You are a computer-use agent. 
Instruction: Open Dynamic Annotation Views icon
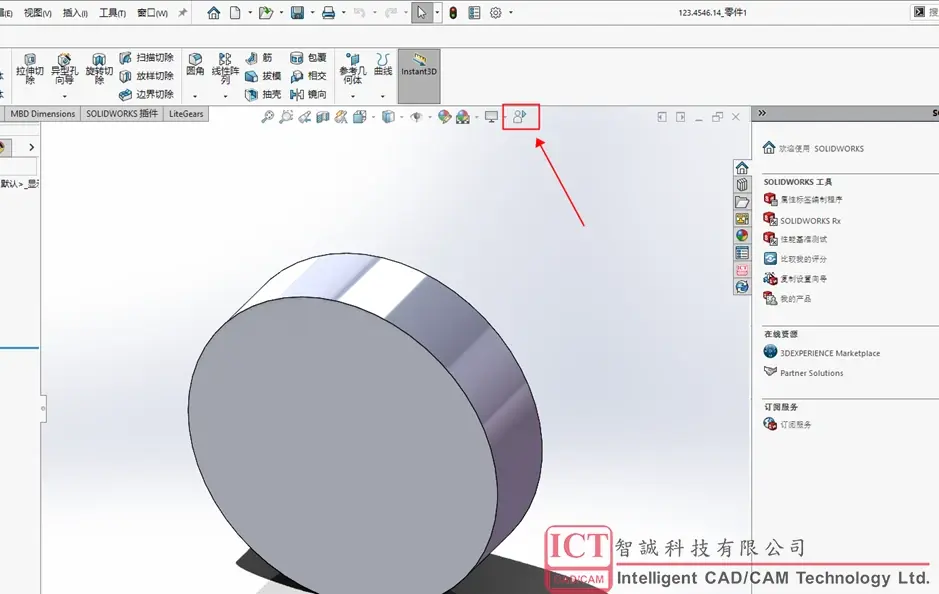click(x=341, y=117)
